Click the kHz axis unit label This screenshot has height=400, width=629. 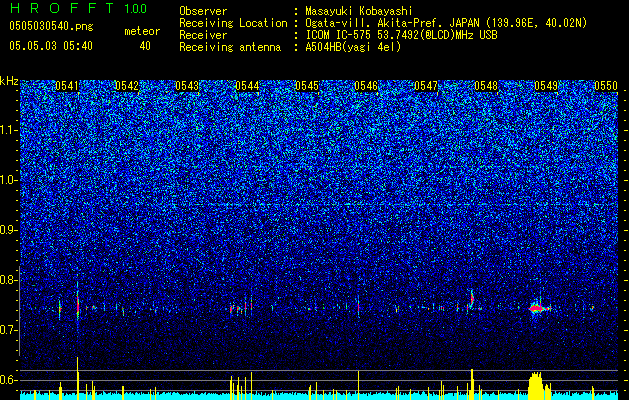9,81
